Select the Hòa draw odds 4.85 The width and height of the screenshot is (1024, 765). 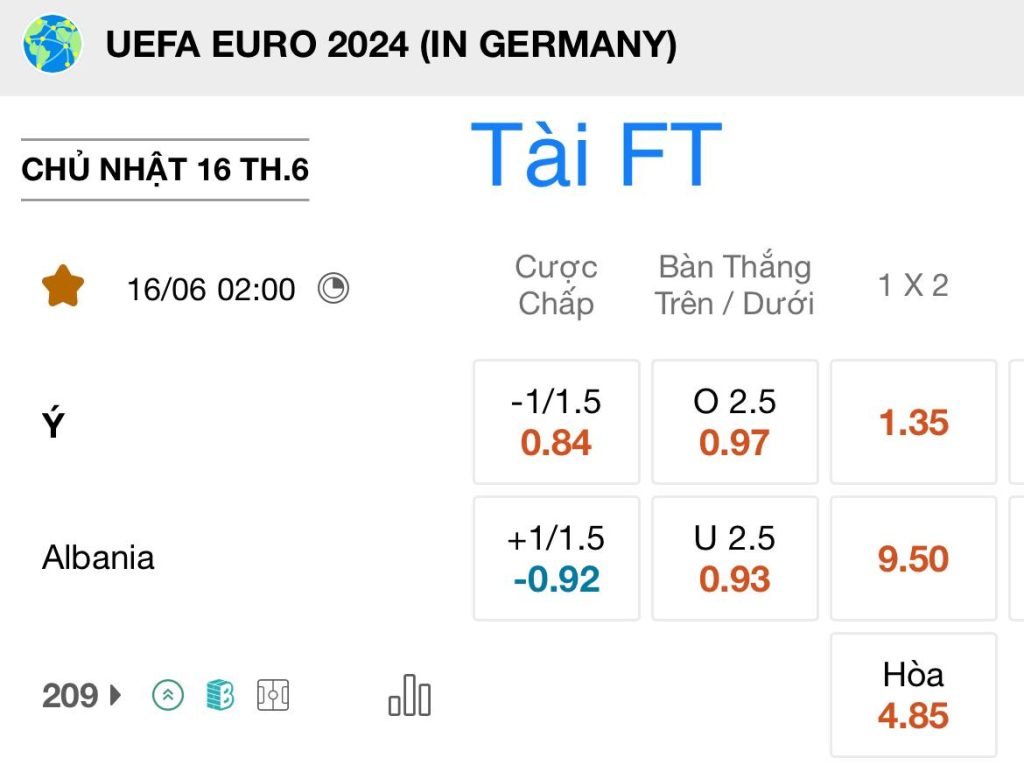[914, 695]
